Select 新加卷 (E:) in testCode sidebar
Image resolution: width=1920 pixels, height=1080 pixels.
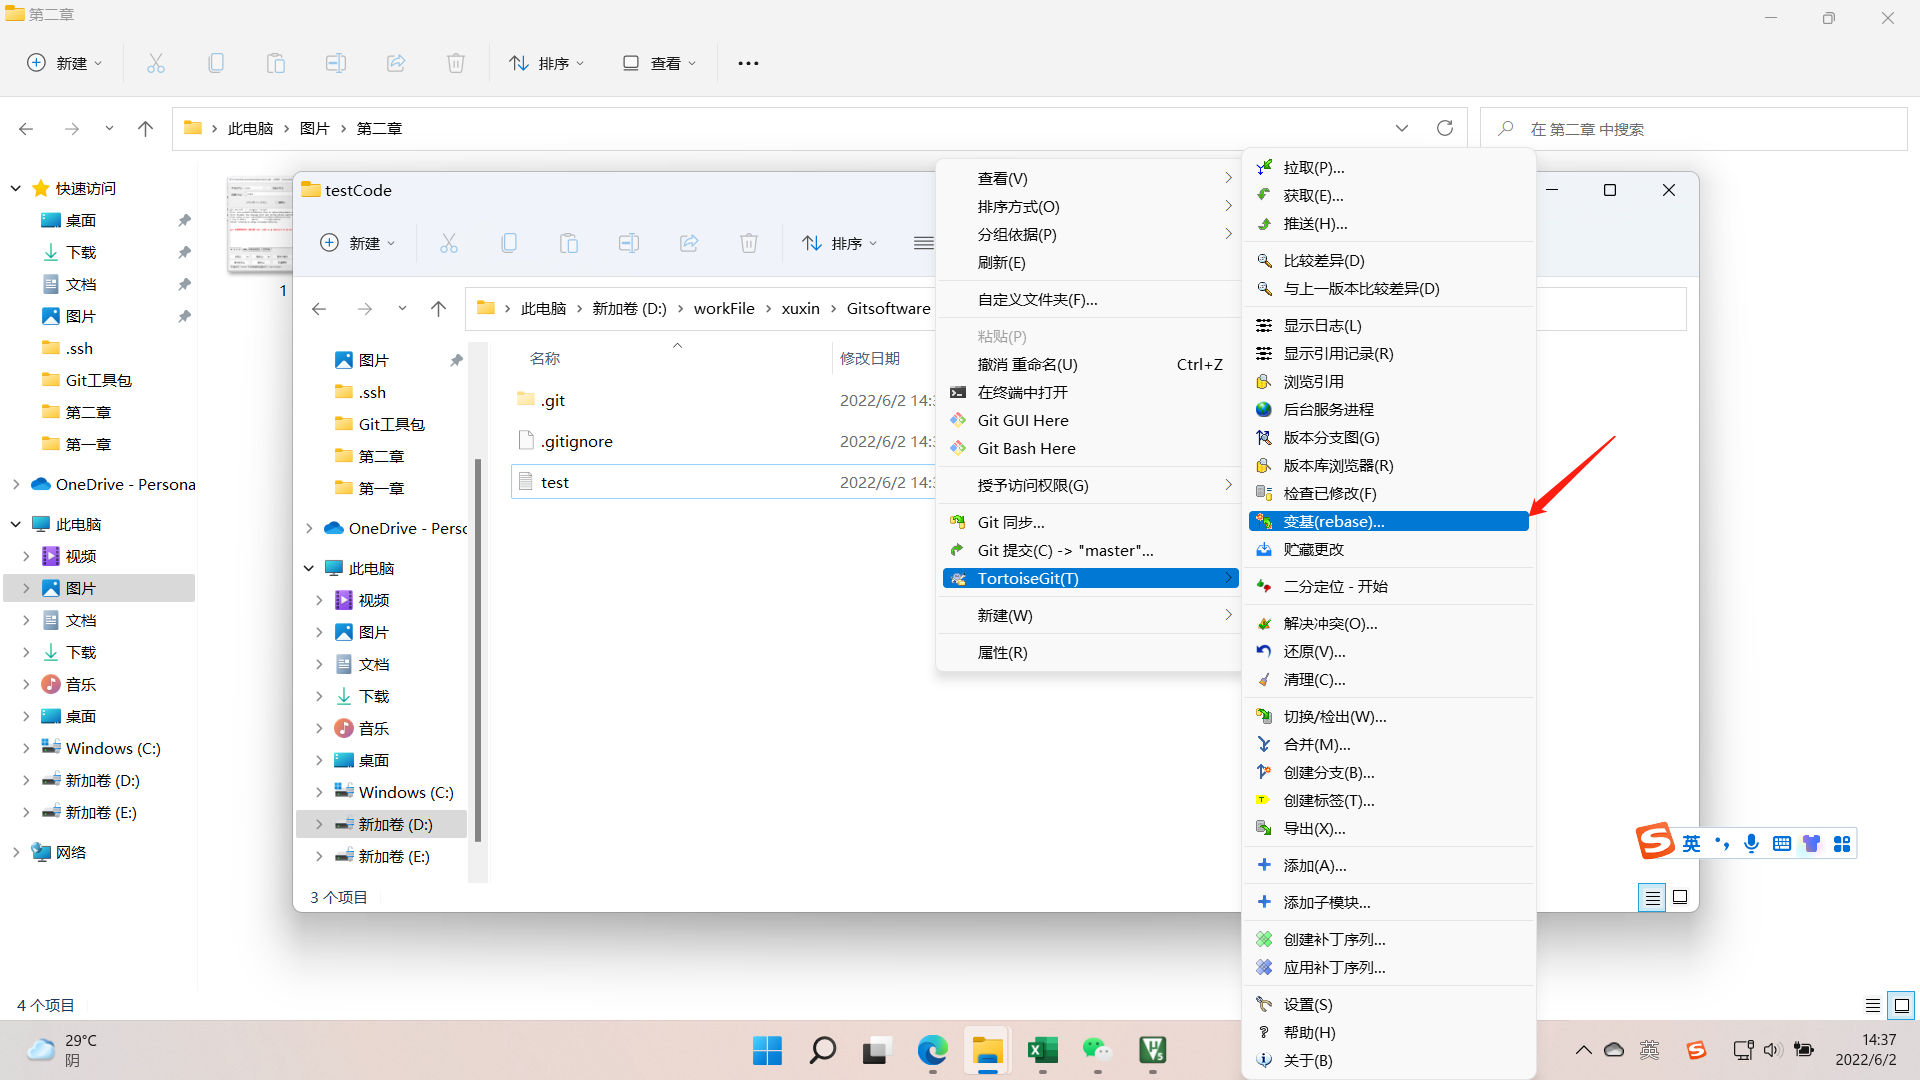pos(394,856)
